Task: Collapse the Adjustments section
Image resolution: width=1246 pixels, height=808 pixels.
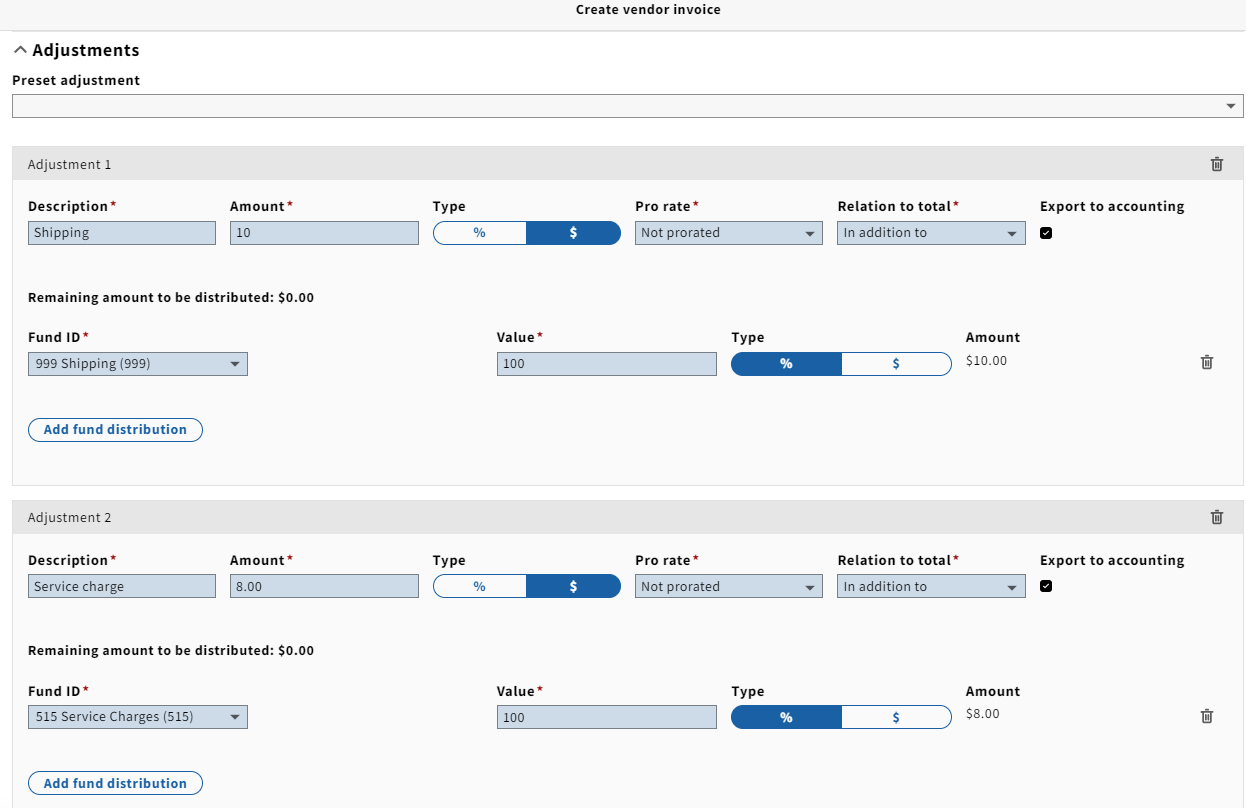Action: 76,50
